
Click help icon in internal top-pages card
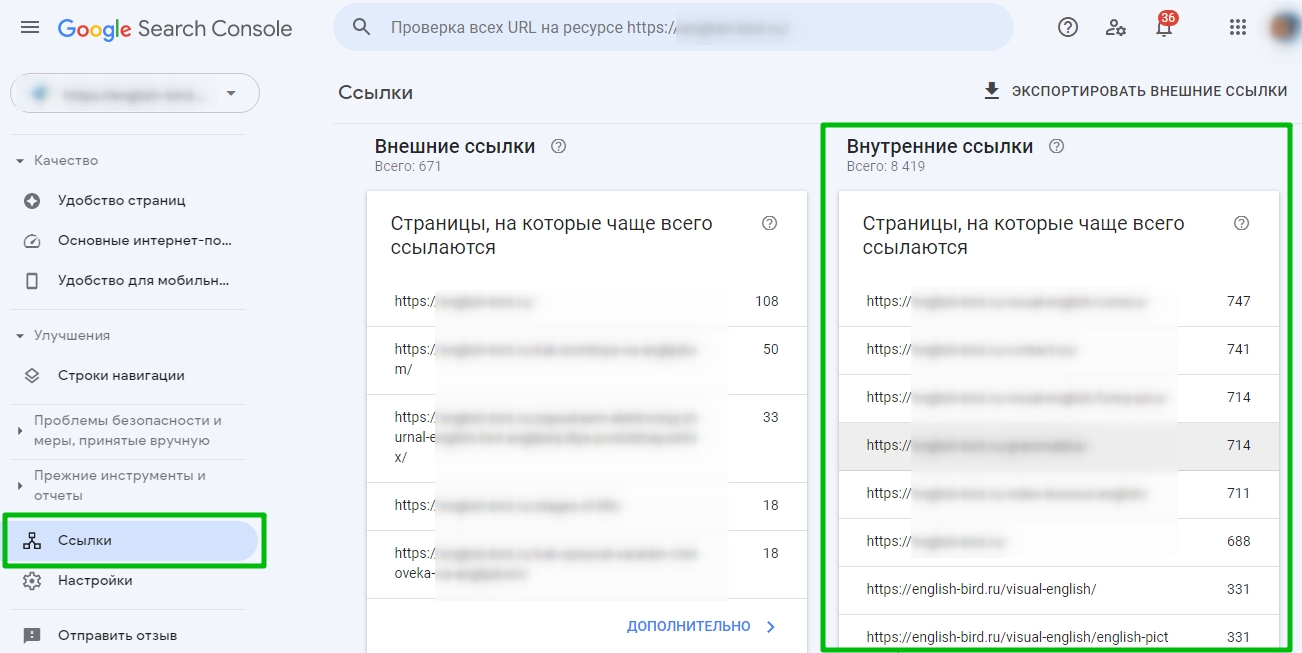point(1241,223)
